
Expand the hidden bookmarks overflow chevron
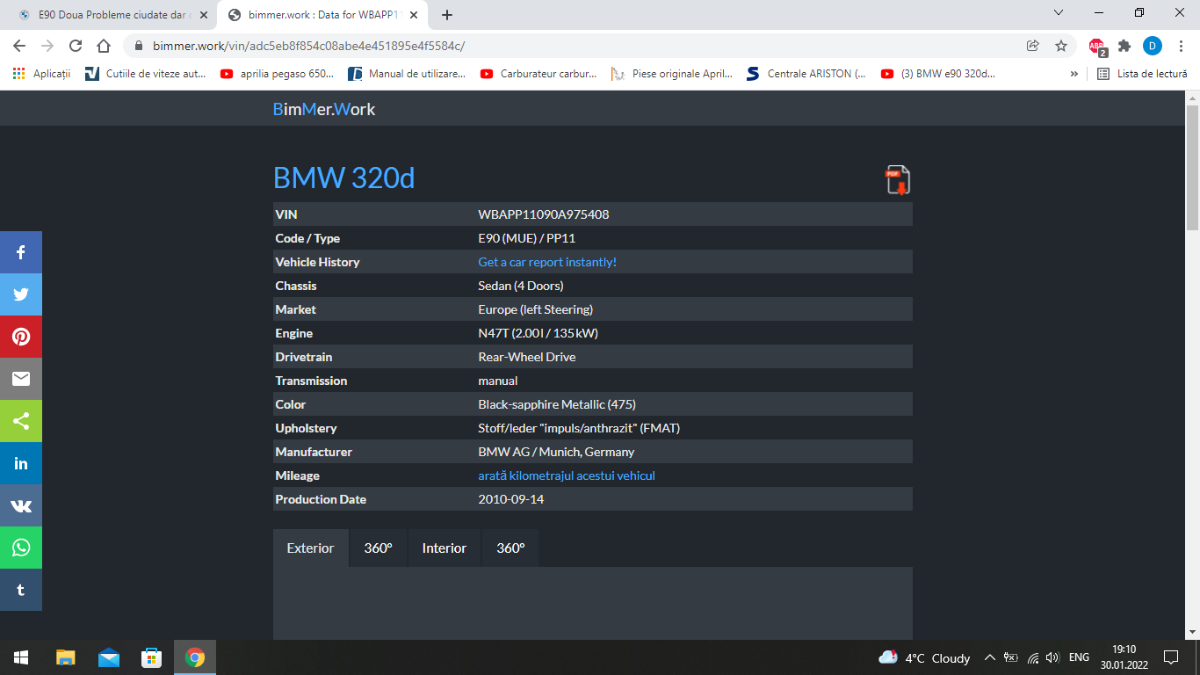(x=1074, y=73)
